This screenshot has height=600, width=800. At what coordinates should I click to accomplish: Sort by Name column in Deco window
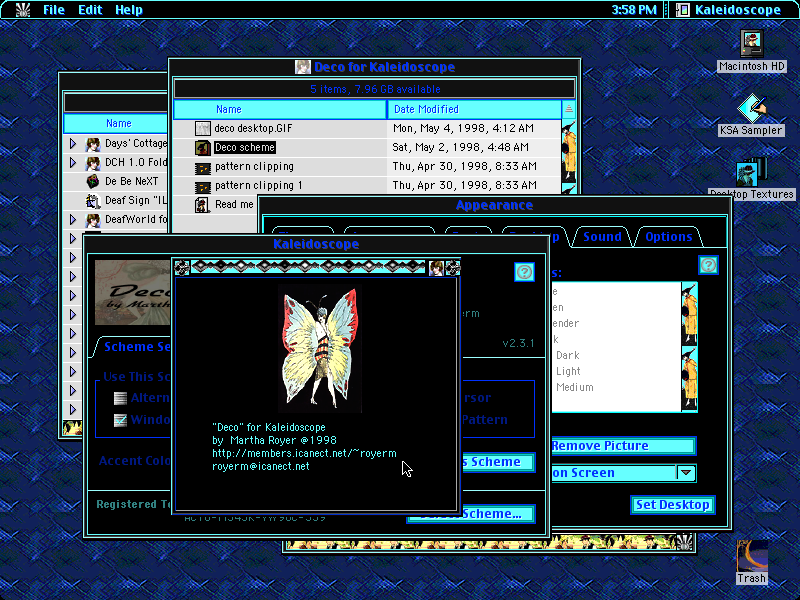point(280,109)
